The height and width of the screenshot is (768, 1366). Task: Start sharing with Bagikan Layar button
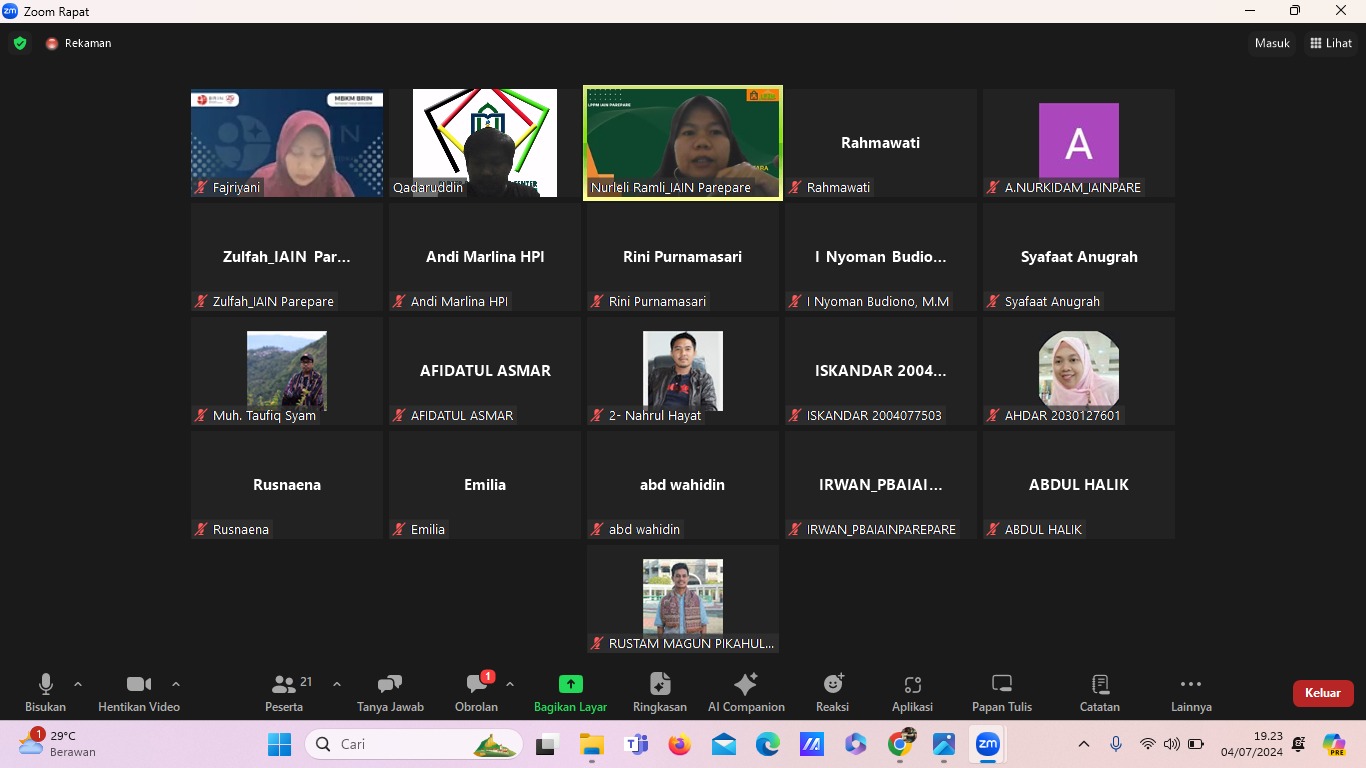coord(570,693)
